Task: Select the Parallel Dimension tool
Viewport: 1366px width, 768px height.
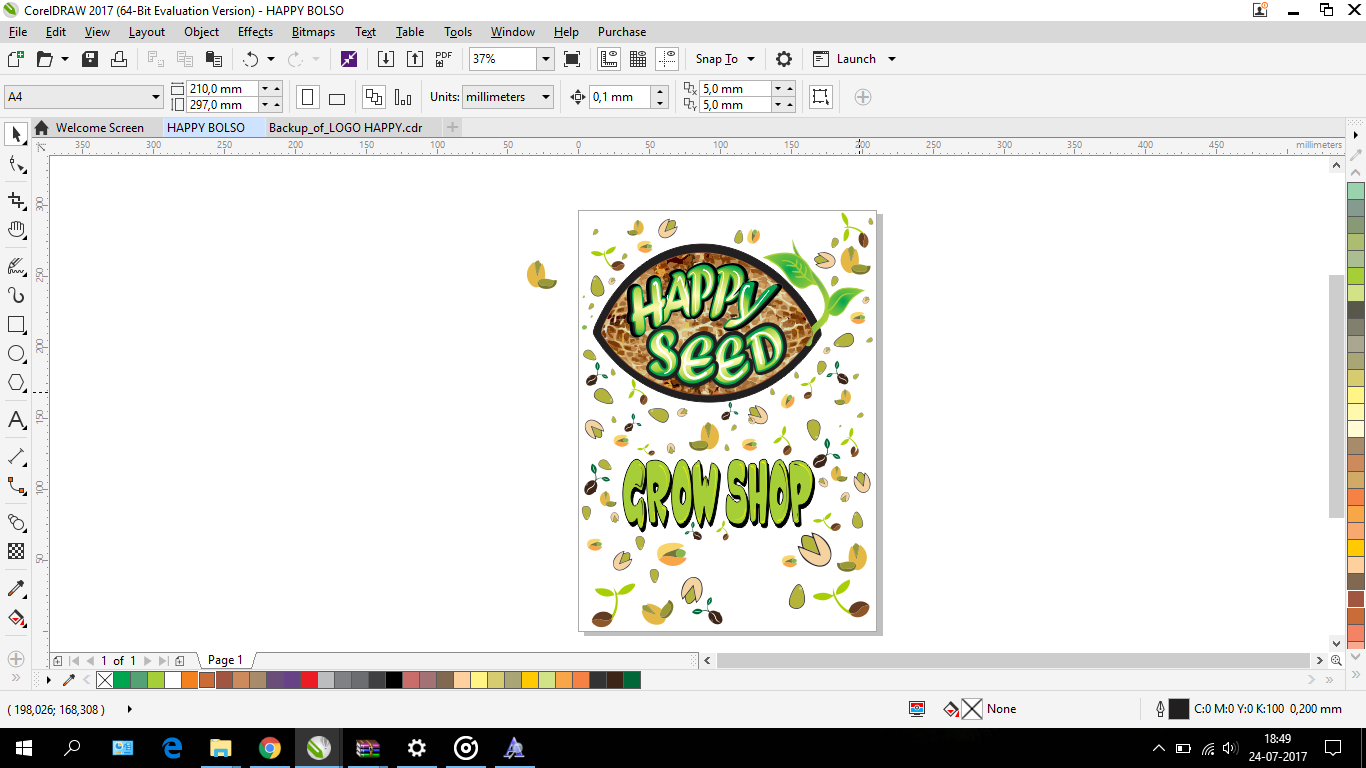Action: [x=16, y=457]
